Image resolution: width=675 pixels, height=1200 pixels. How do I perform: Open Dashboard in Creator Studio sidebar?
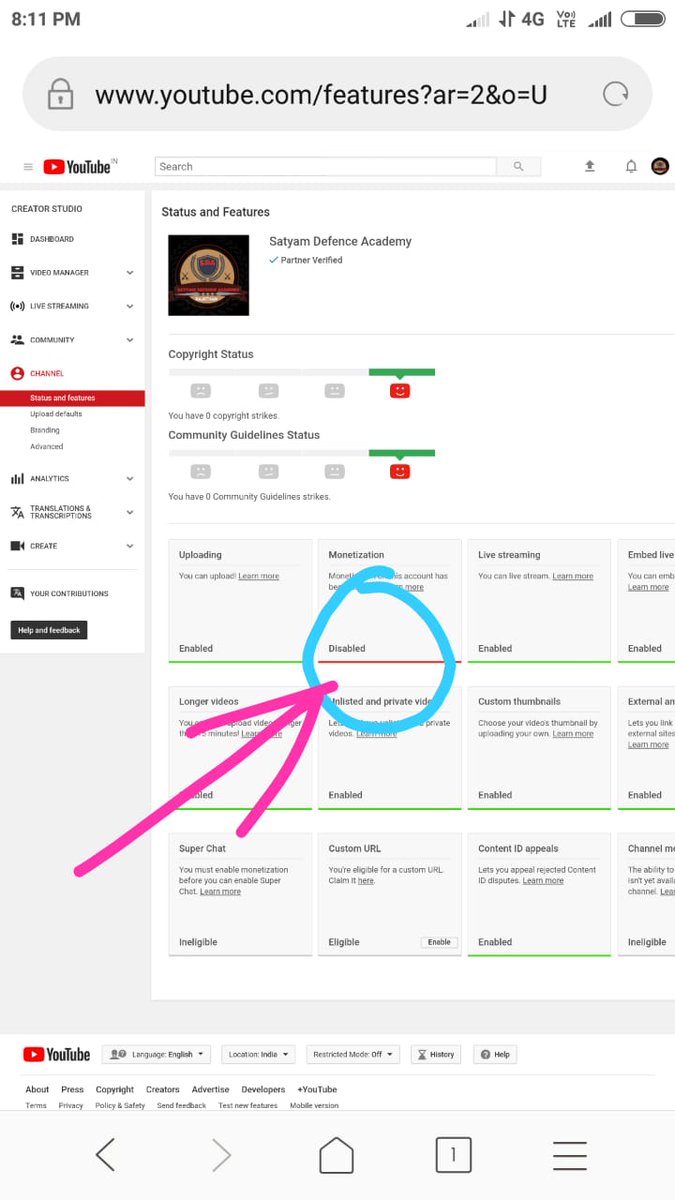[x=51, y=239]
